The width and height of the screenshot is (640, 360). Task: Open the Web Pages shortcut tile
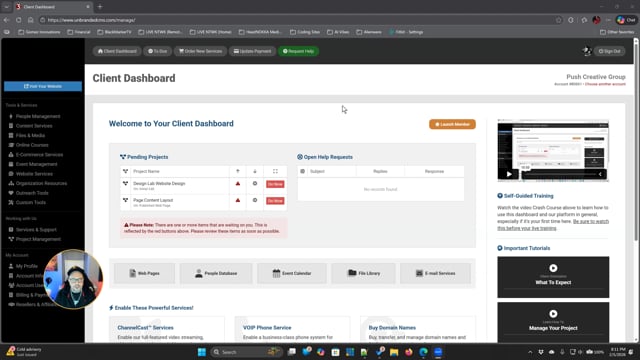point(144,273)
